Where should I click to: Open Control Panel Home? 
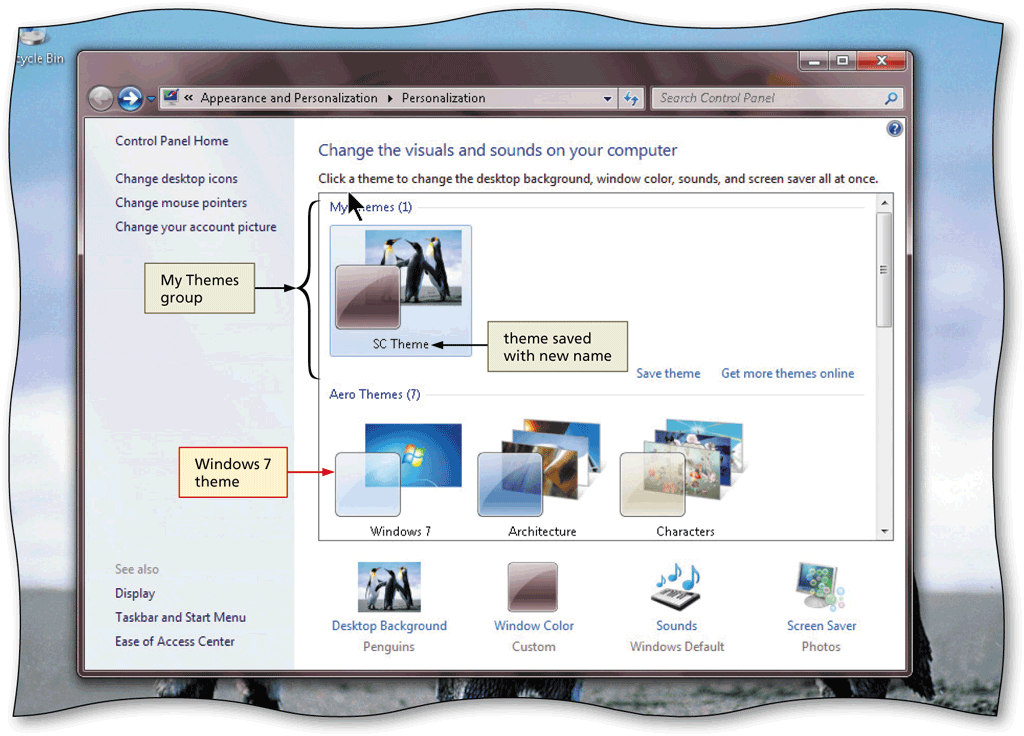(x=172, y=141)
